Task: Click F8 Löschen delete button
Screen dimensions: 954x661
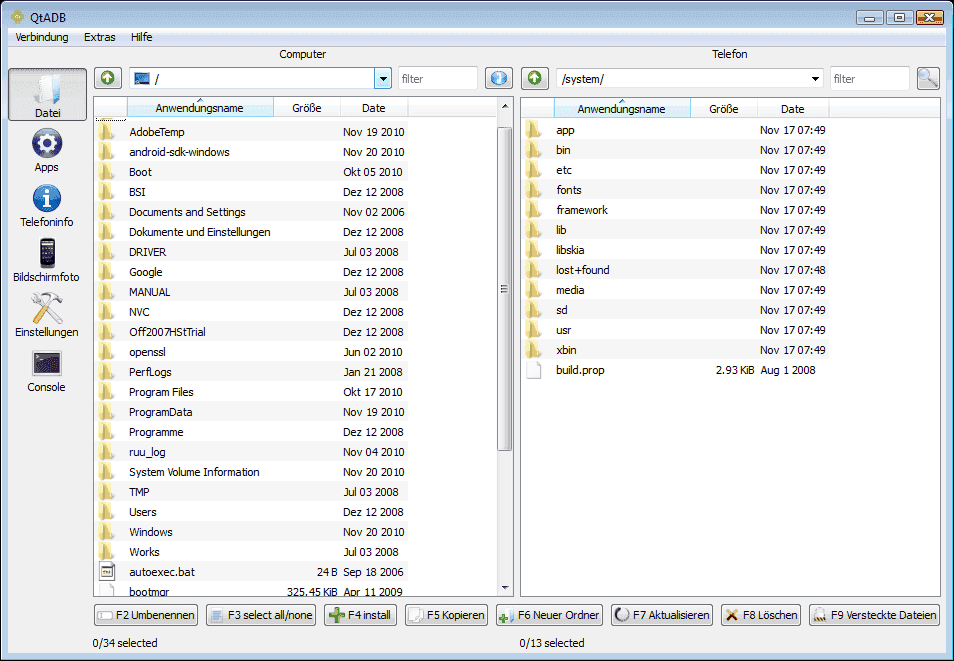Action: coord(761,615)
